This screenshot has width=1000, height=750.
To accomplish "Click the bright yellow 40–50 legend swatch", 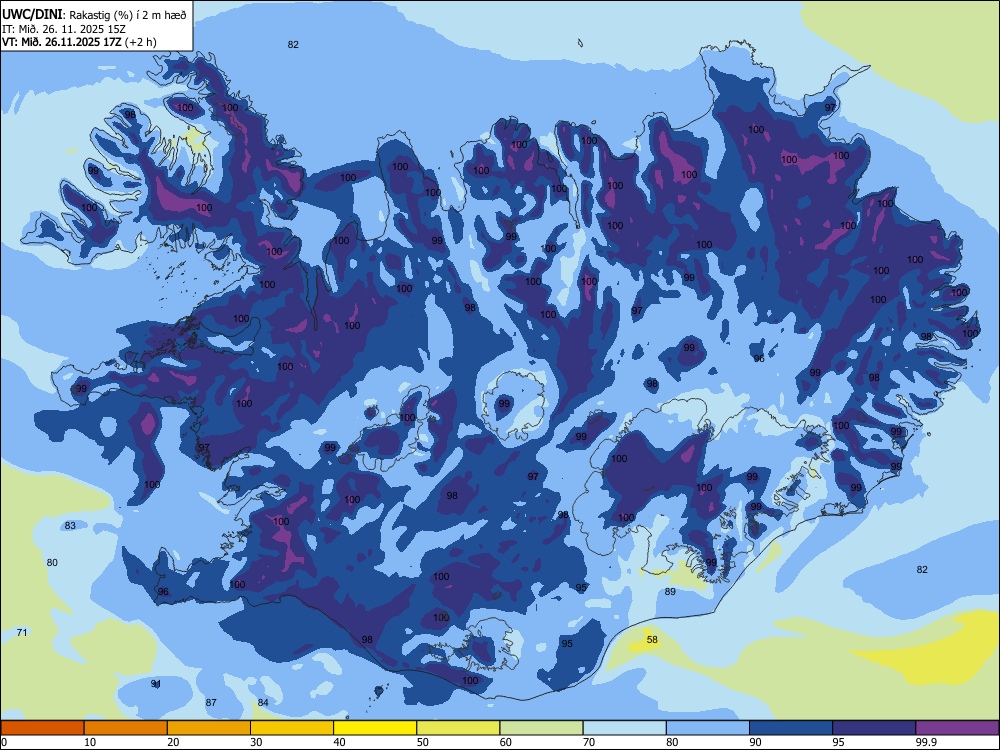I will click(x=375, y=728).
